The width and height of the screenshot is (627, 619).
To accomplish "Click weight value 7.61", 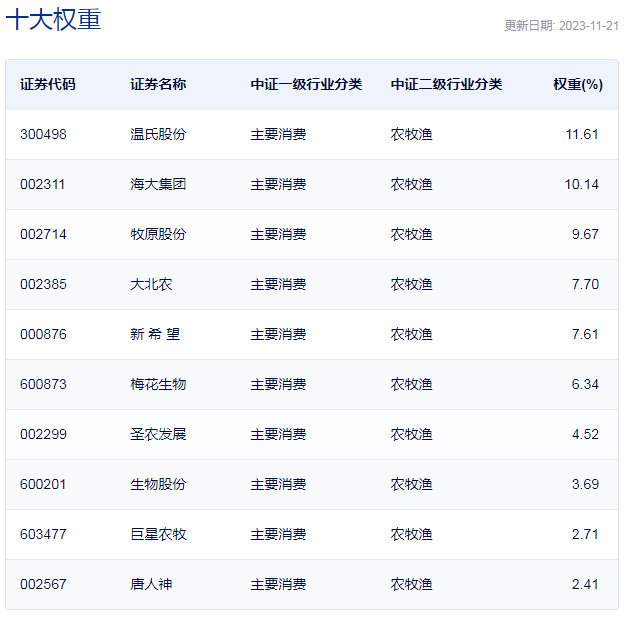I will tap(585, 334).
